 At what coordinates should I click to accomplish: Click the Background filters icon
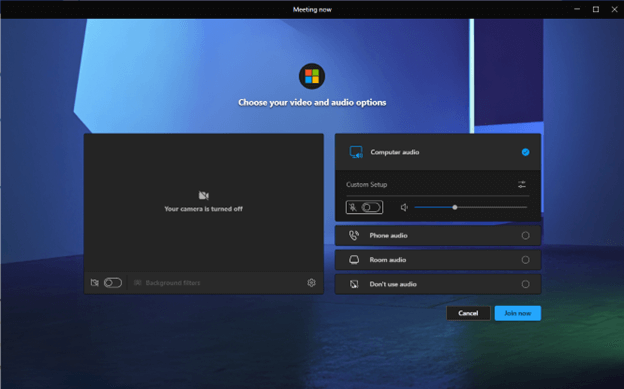click(x=138, y=283)
